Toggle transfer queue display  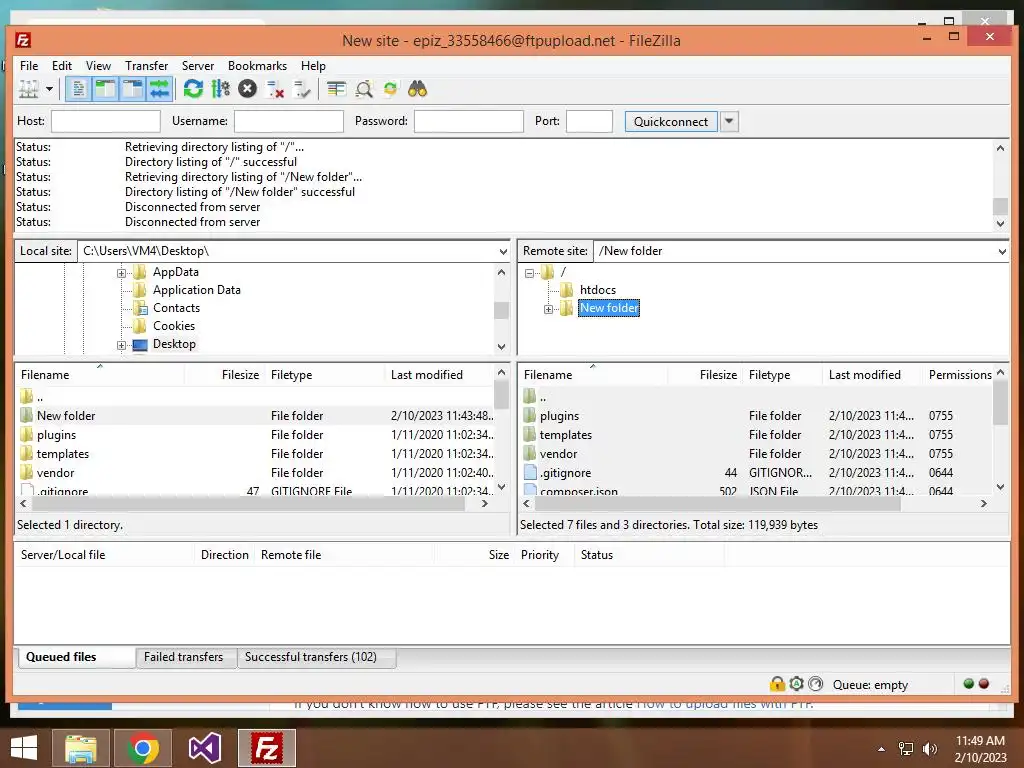(159, 89)
